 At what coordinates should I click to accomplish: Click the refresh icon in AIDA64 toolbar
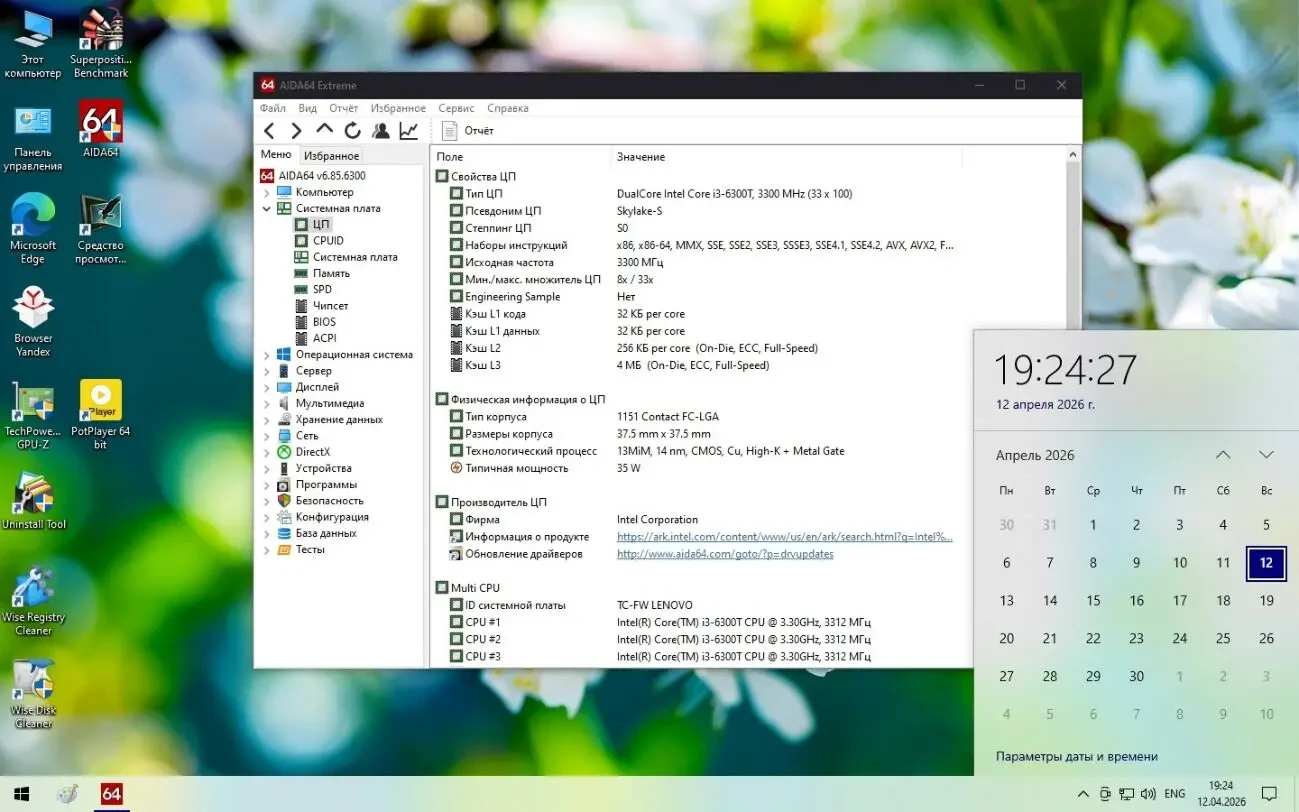[351, 130]
